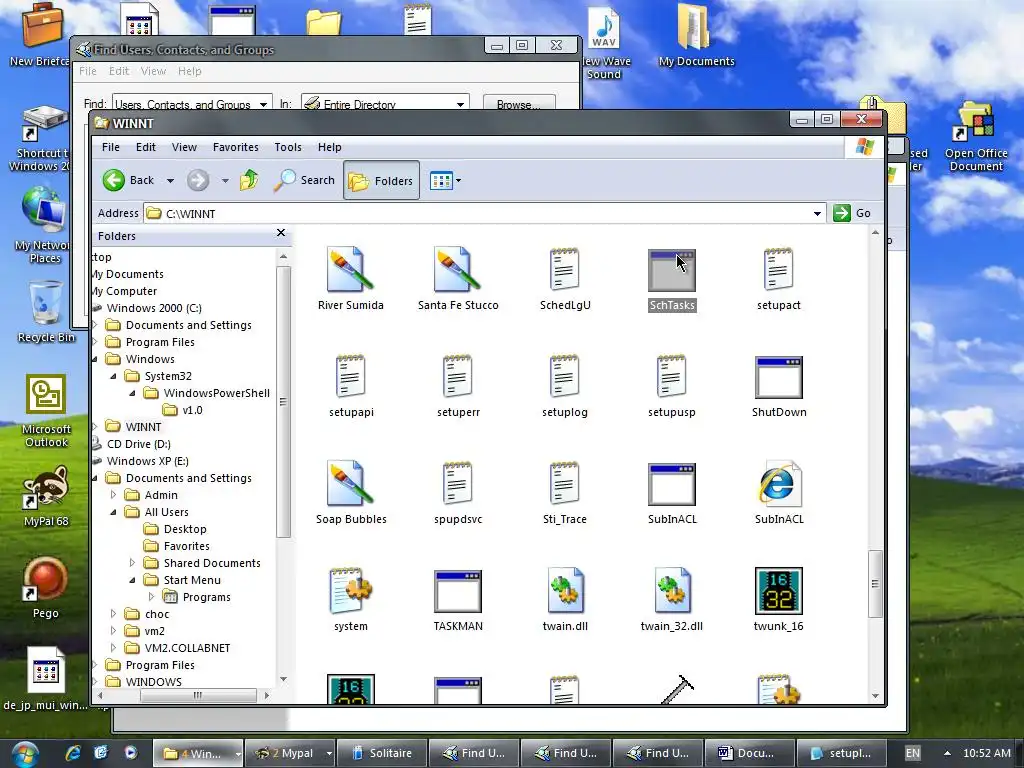Open My Documents desktop folder
The image size is (1024, 768).
tap(696, 36)
